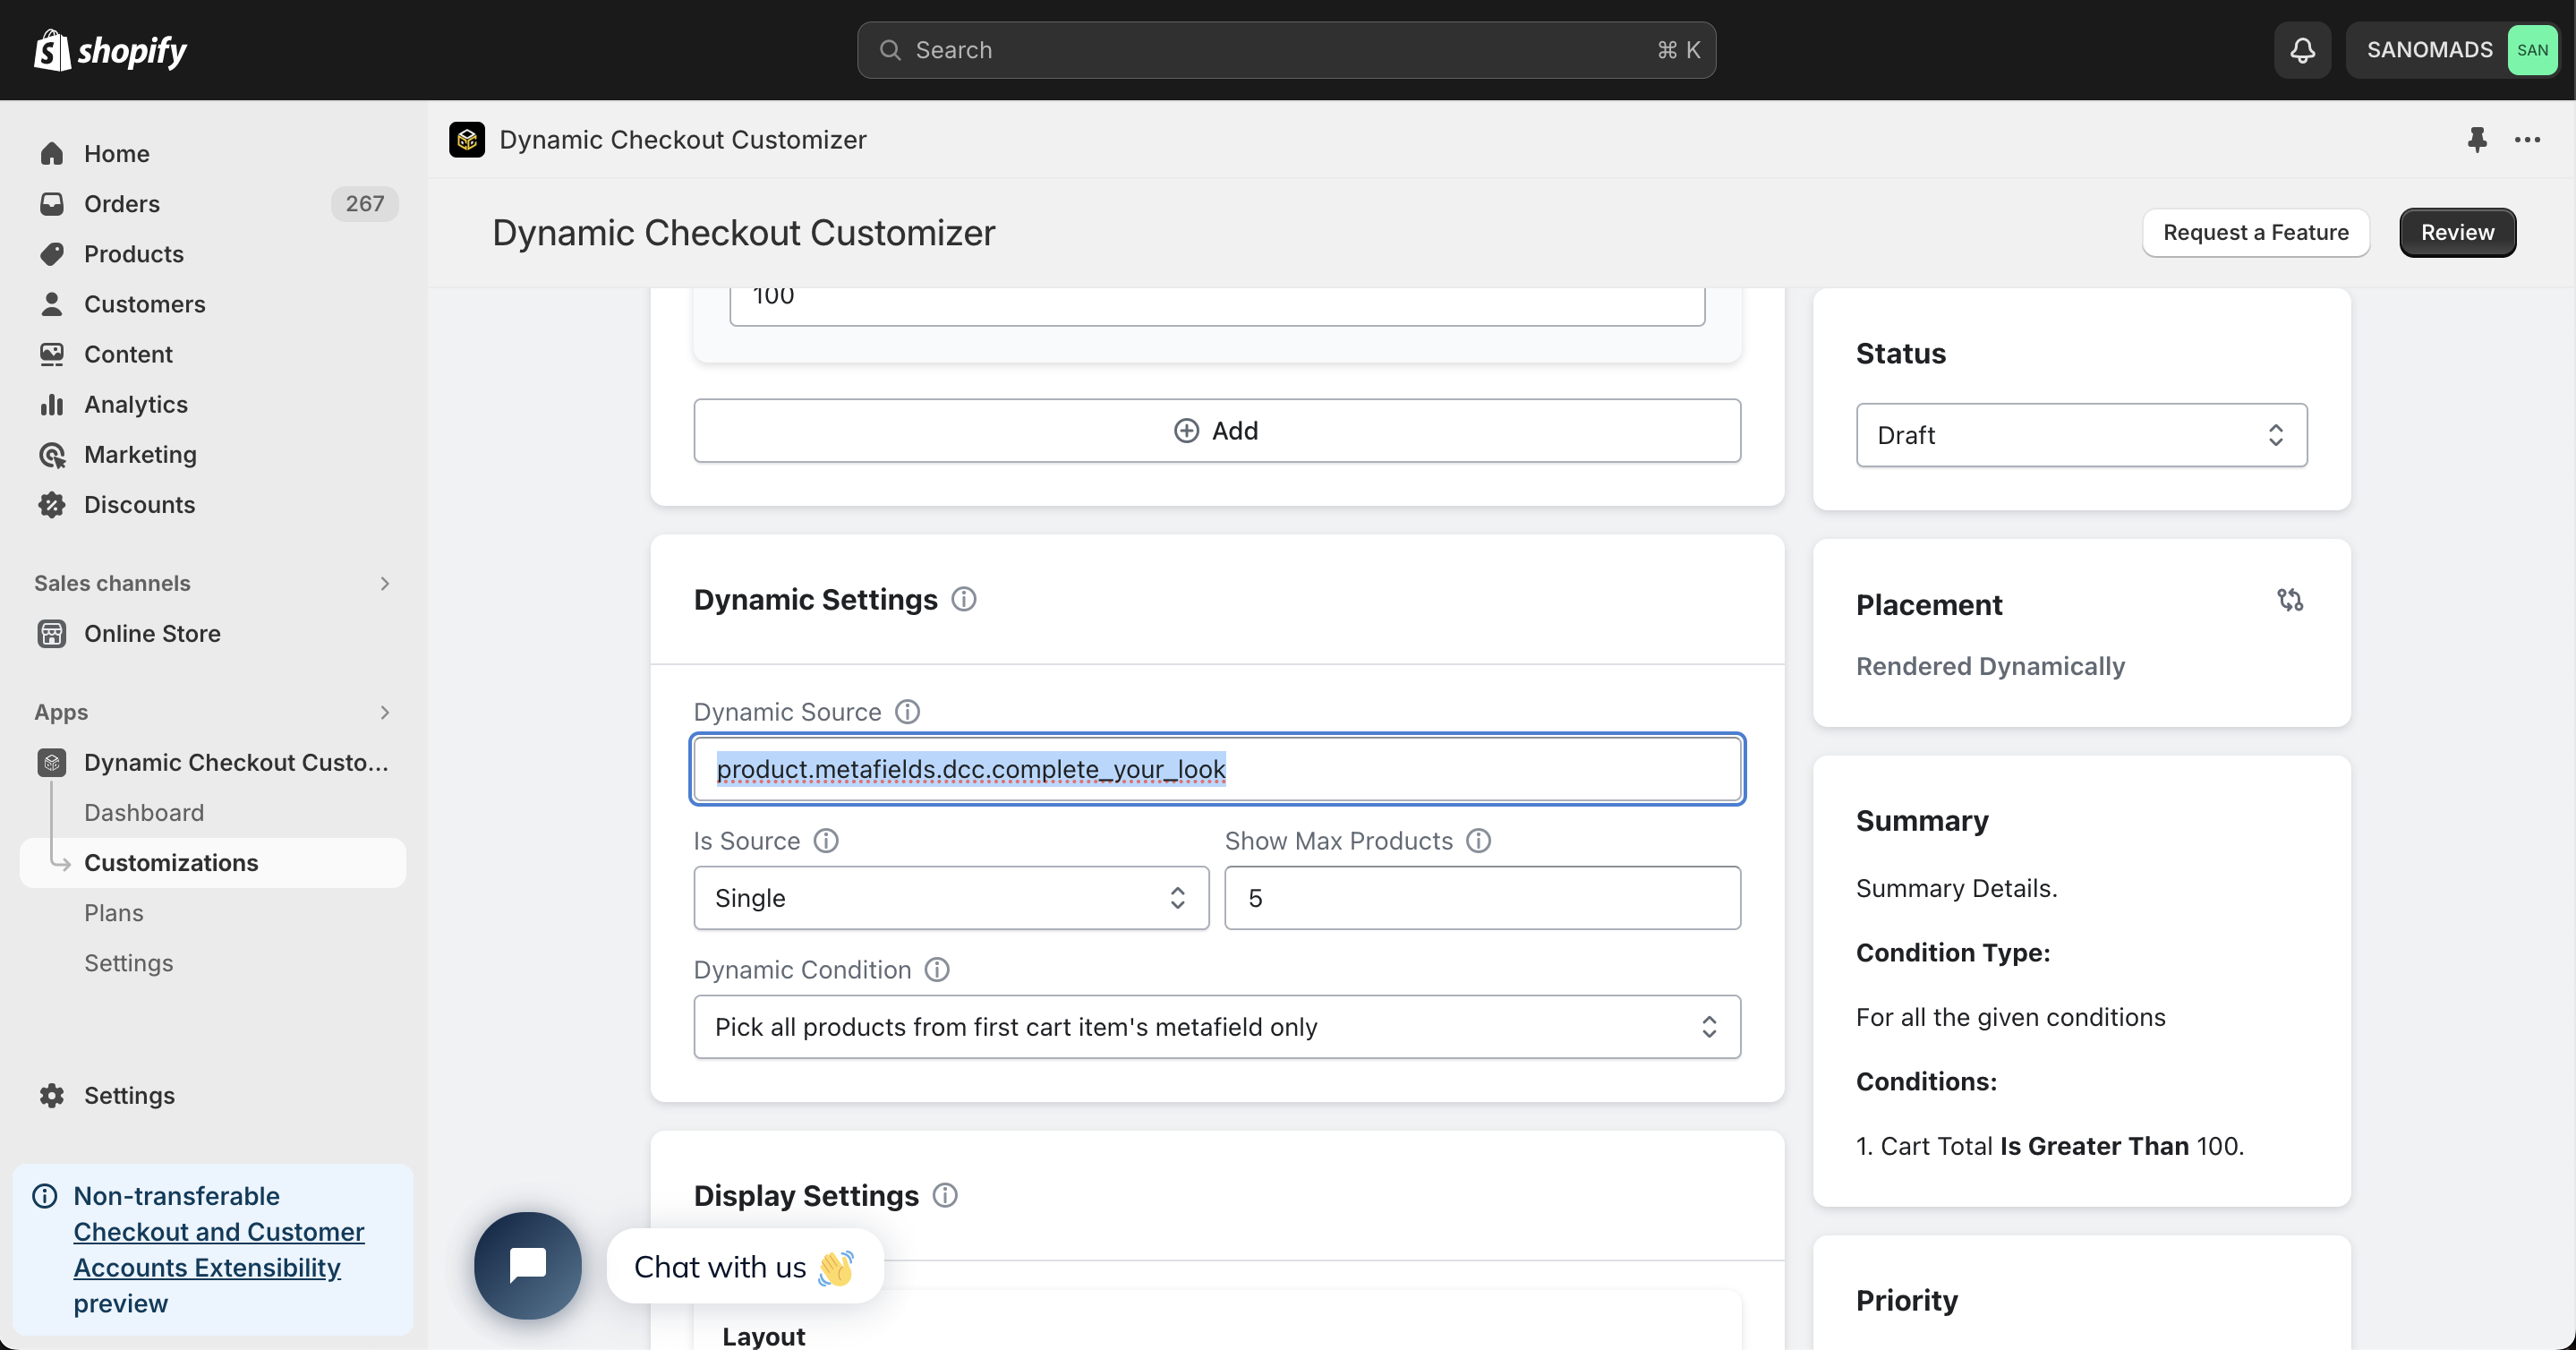
Task: Open the Is Source dropdown
Action: [951, 898]
